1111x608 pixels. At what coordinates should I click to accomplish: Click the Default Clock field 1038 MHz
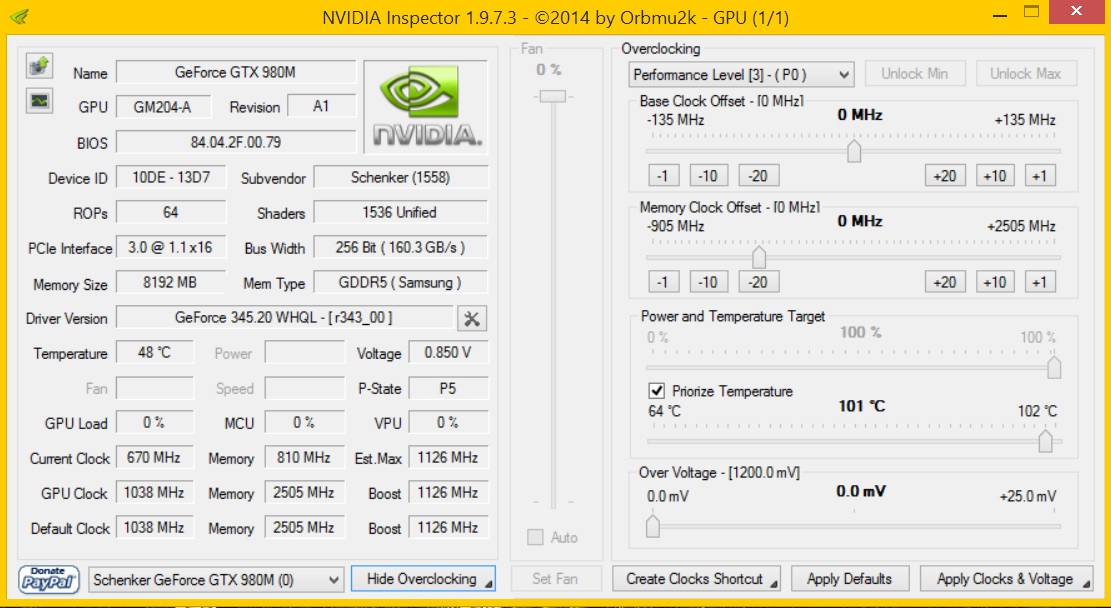154,528
